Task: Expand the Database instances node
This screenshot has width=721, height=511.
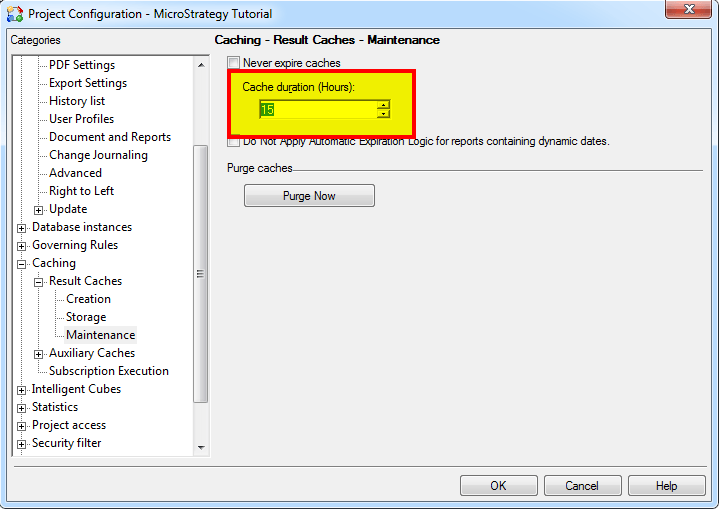Action: (x=22, y=228)
